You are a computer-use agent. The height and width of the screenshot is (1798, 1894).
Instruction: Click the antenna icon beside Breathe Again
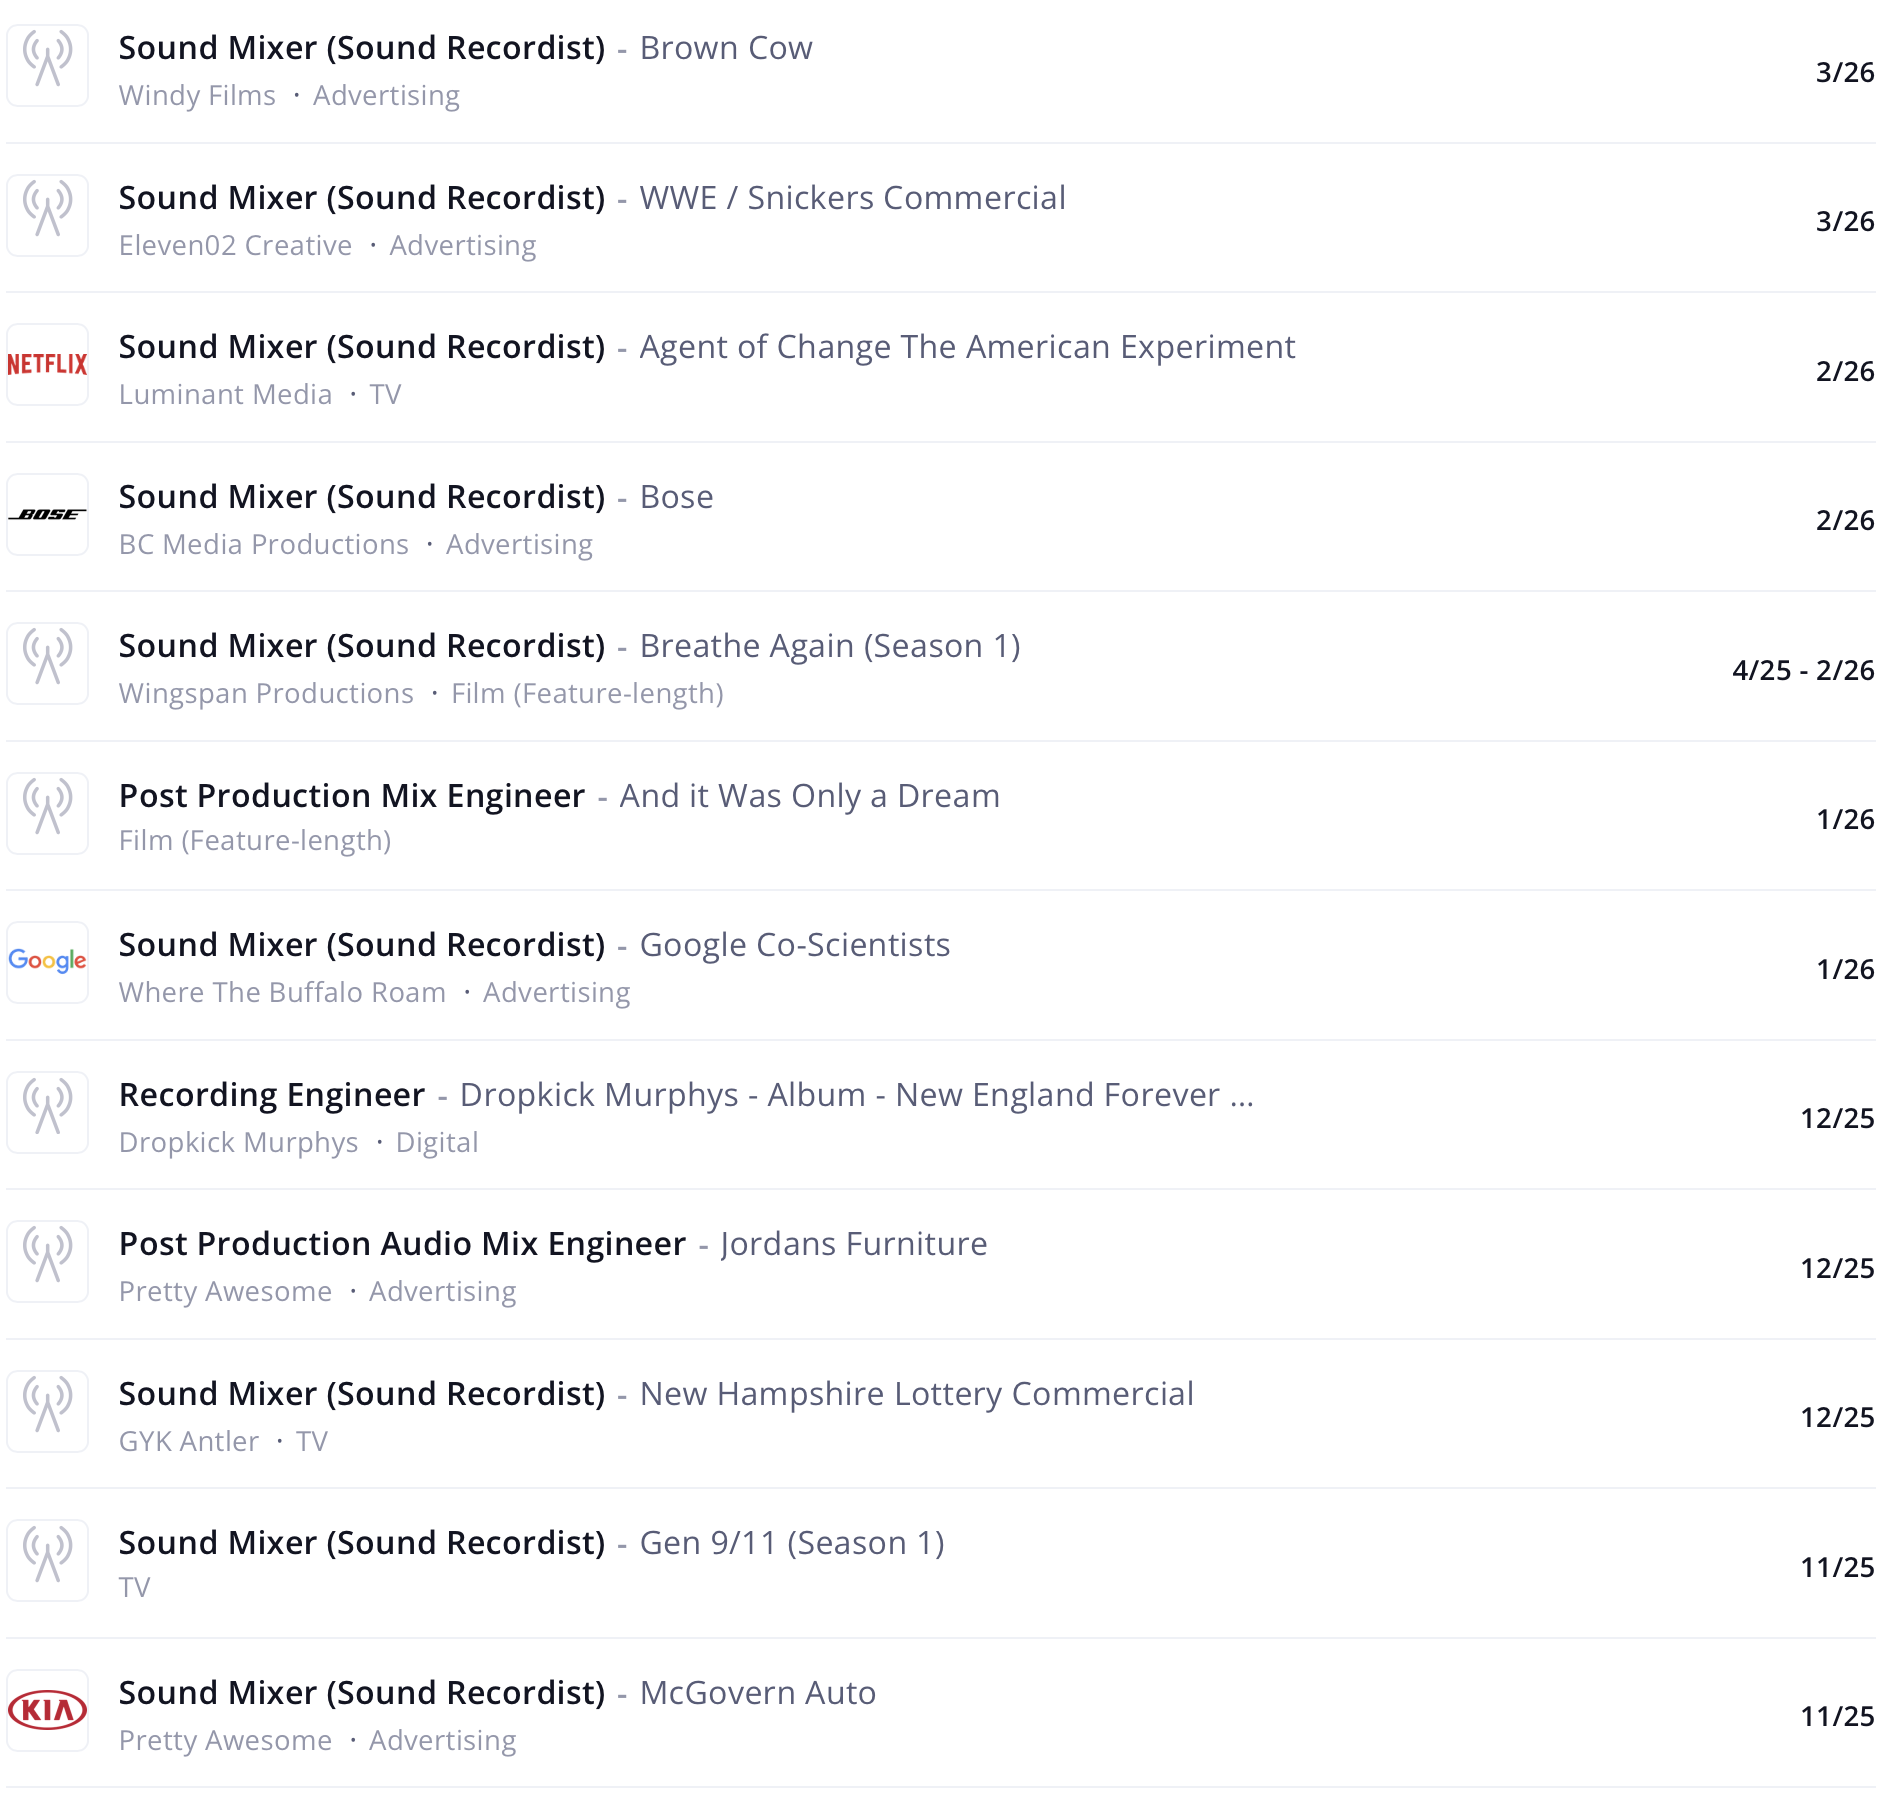pyautogui.click(x=48, y=664)
